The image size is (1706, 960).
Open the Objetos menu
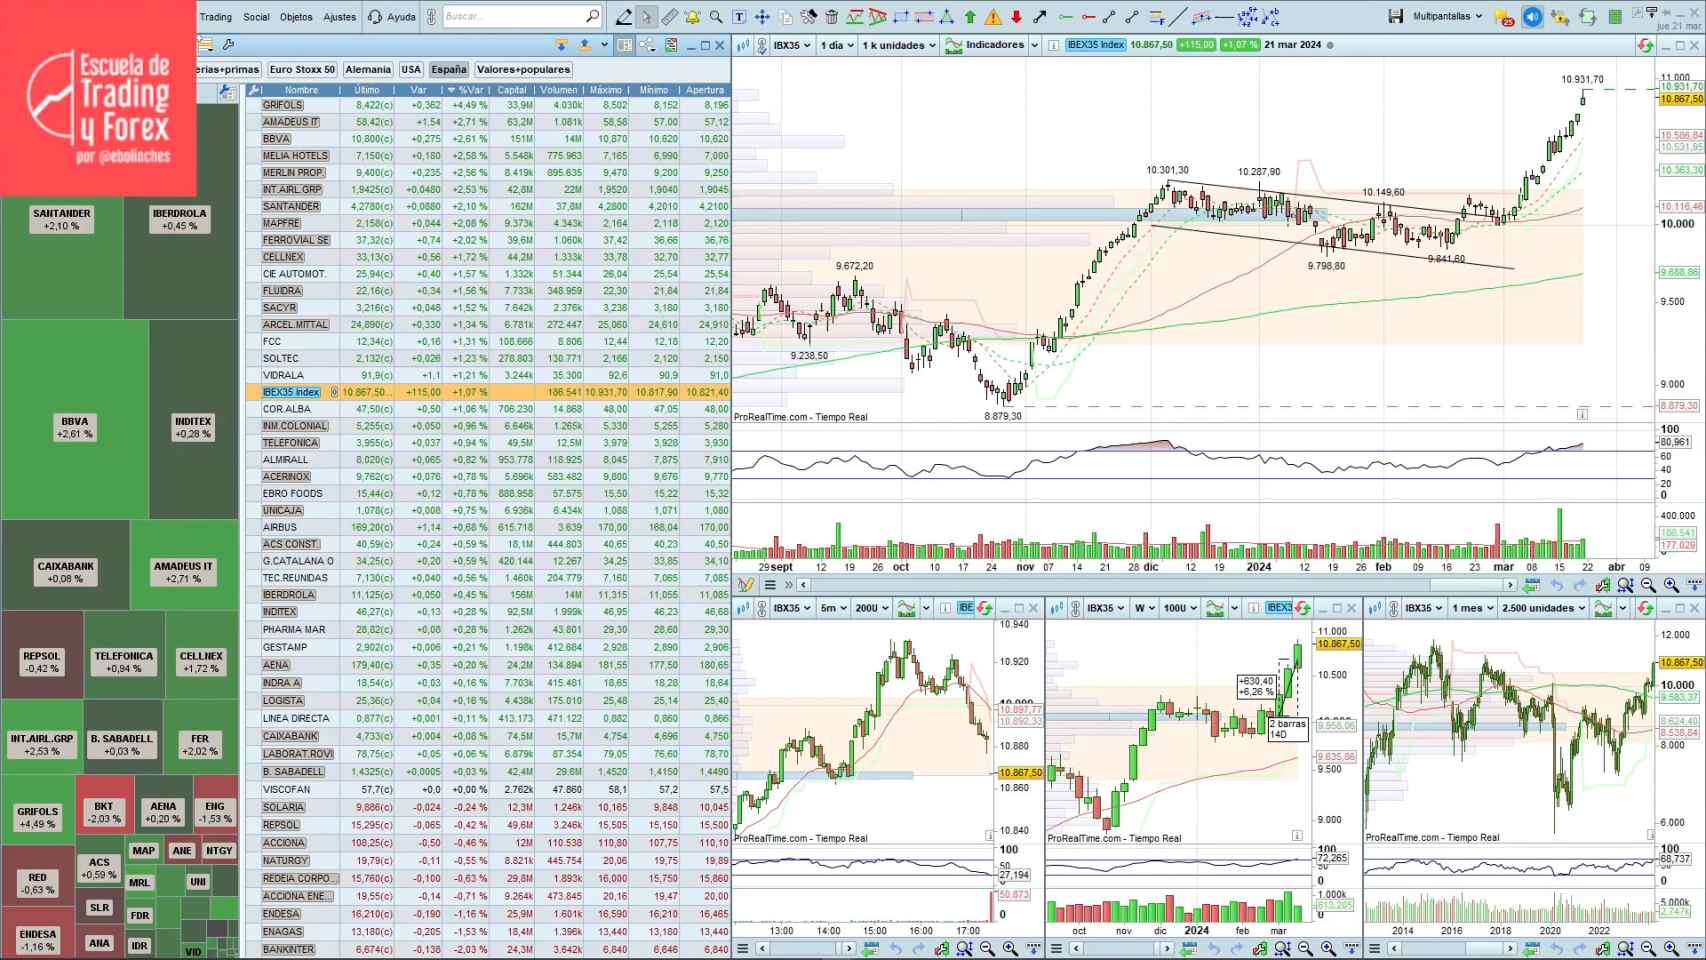pyautogui.click(x=296, y=16)
